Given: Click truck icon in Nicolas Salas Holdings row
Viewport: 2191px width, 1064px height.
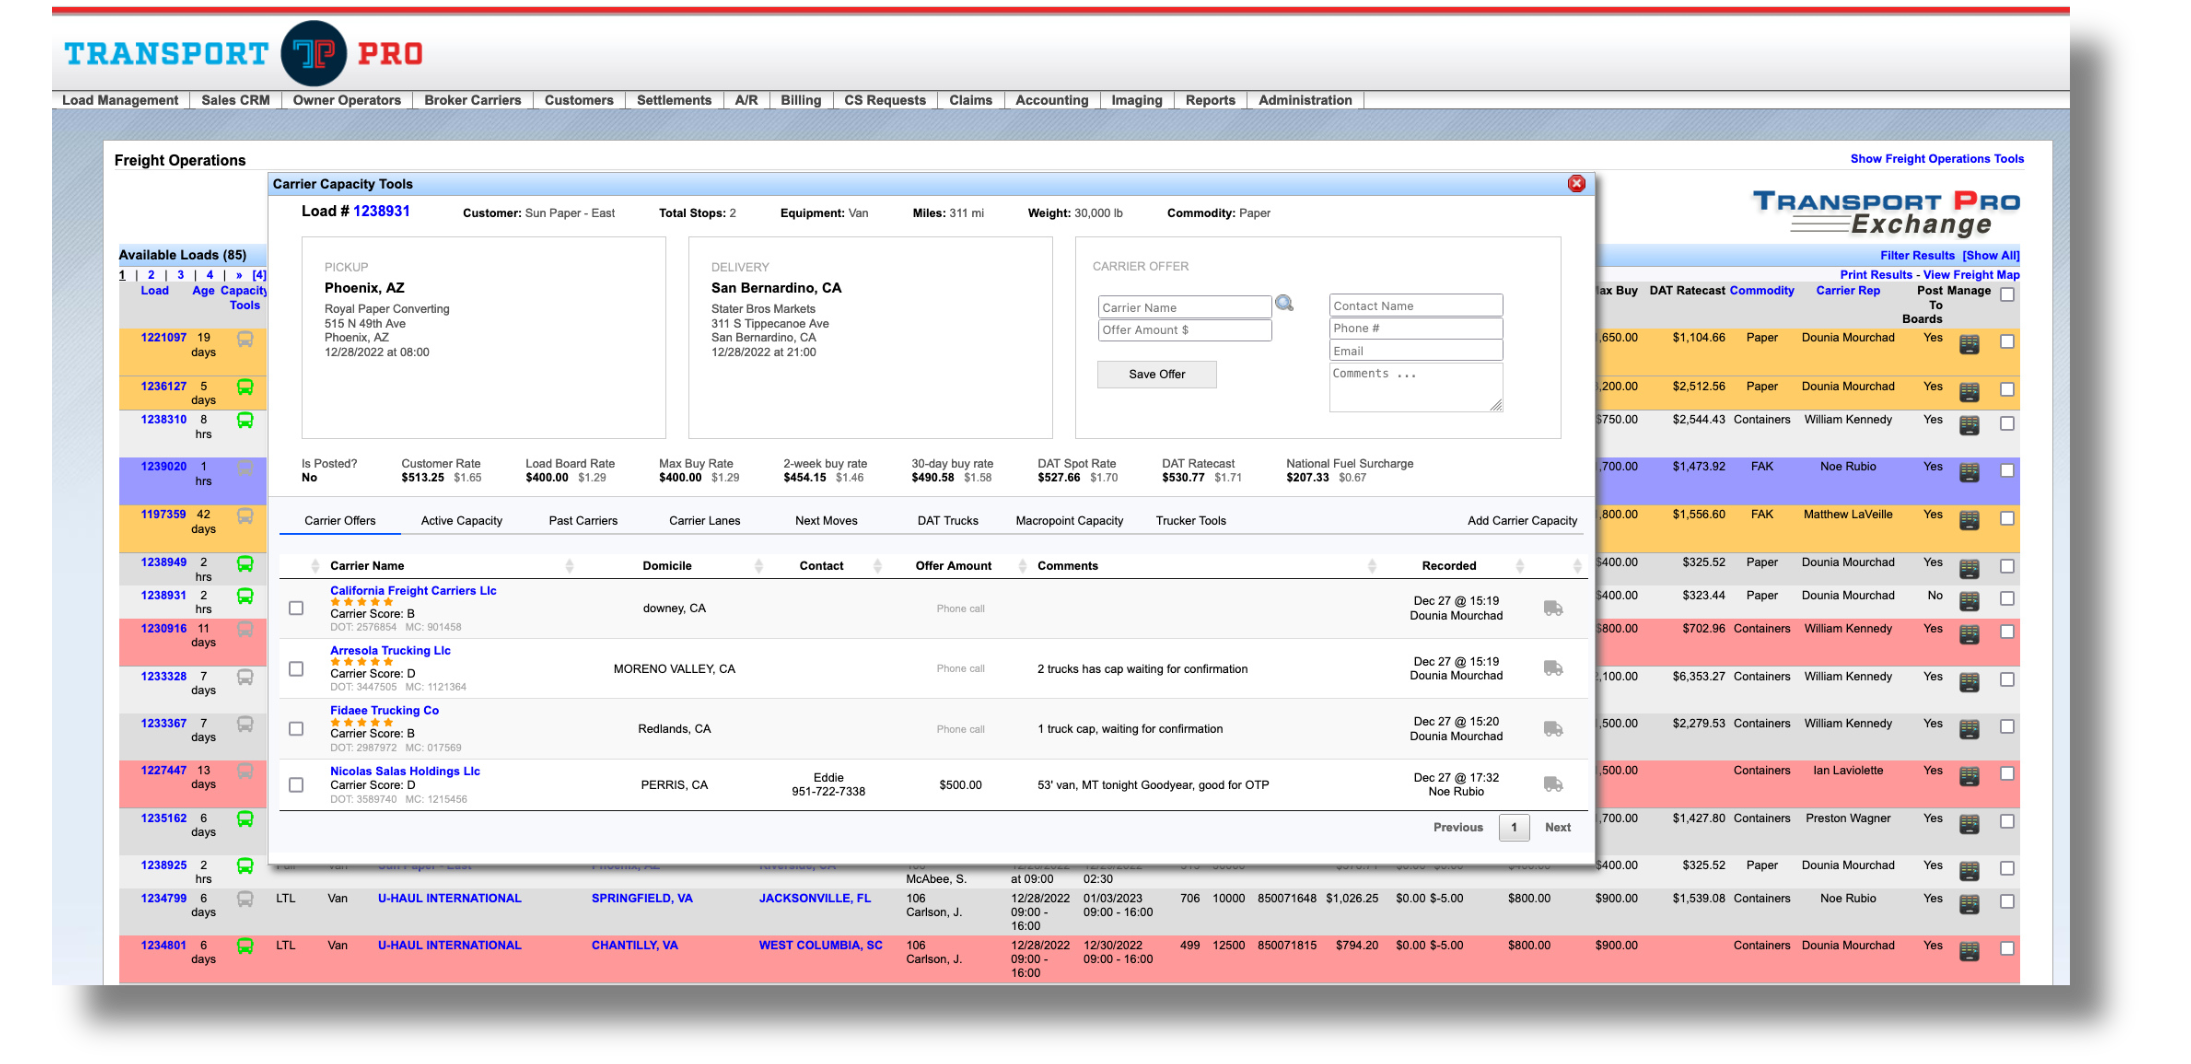Looking at the screenshot, I should point(1552,784).
